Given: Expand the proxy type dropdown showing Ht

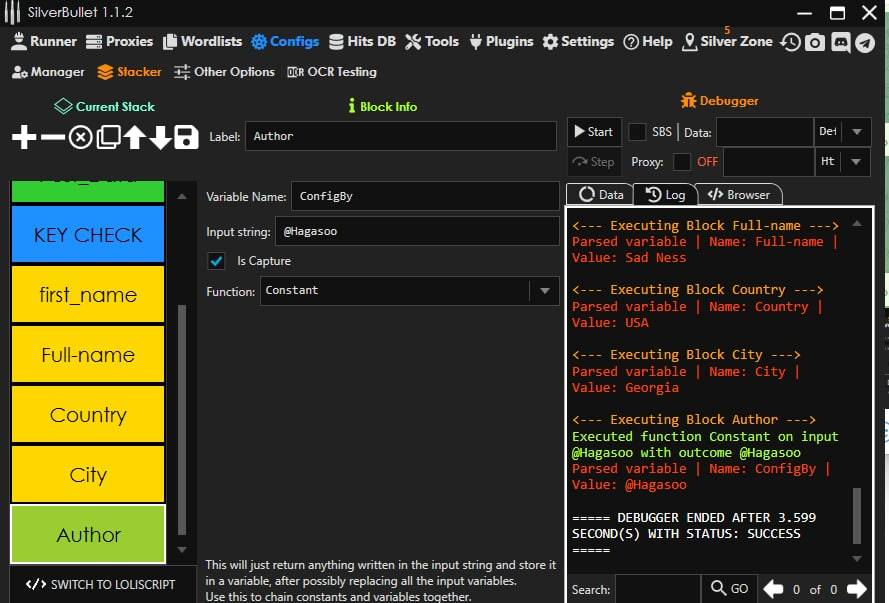Looking at the screenshot, I should pyautogui.click(x=856, y=162).
